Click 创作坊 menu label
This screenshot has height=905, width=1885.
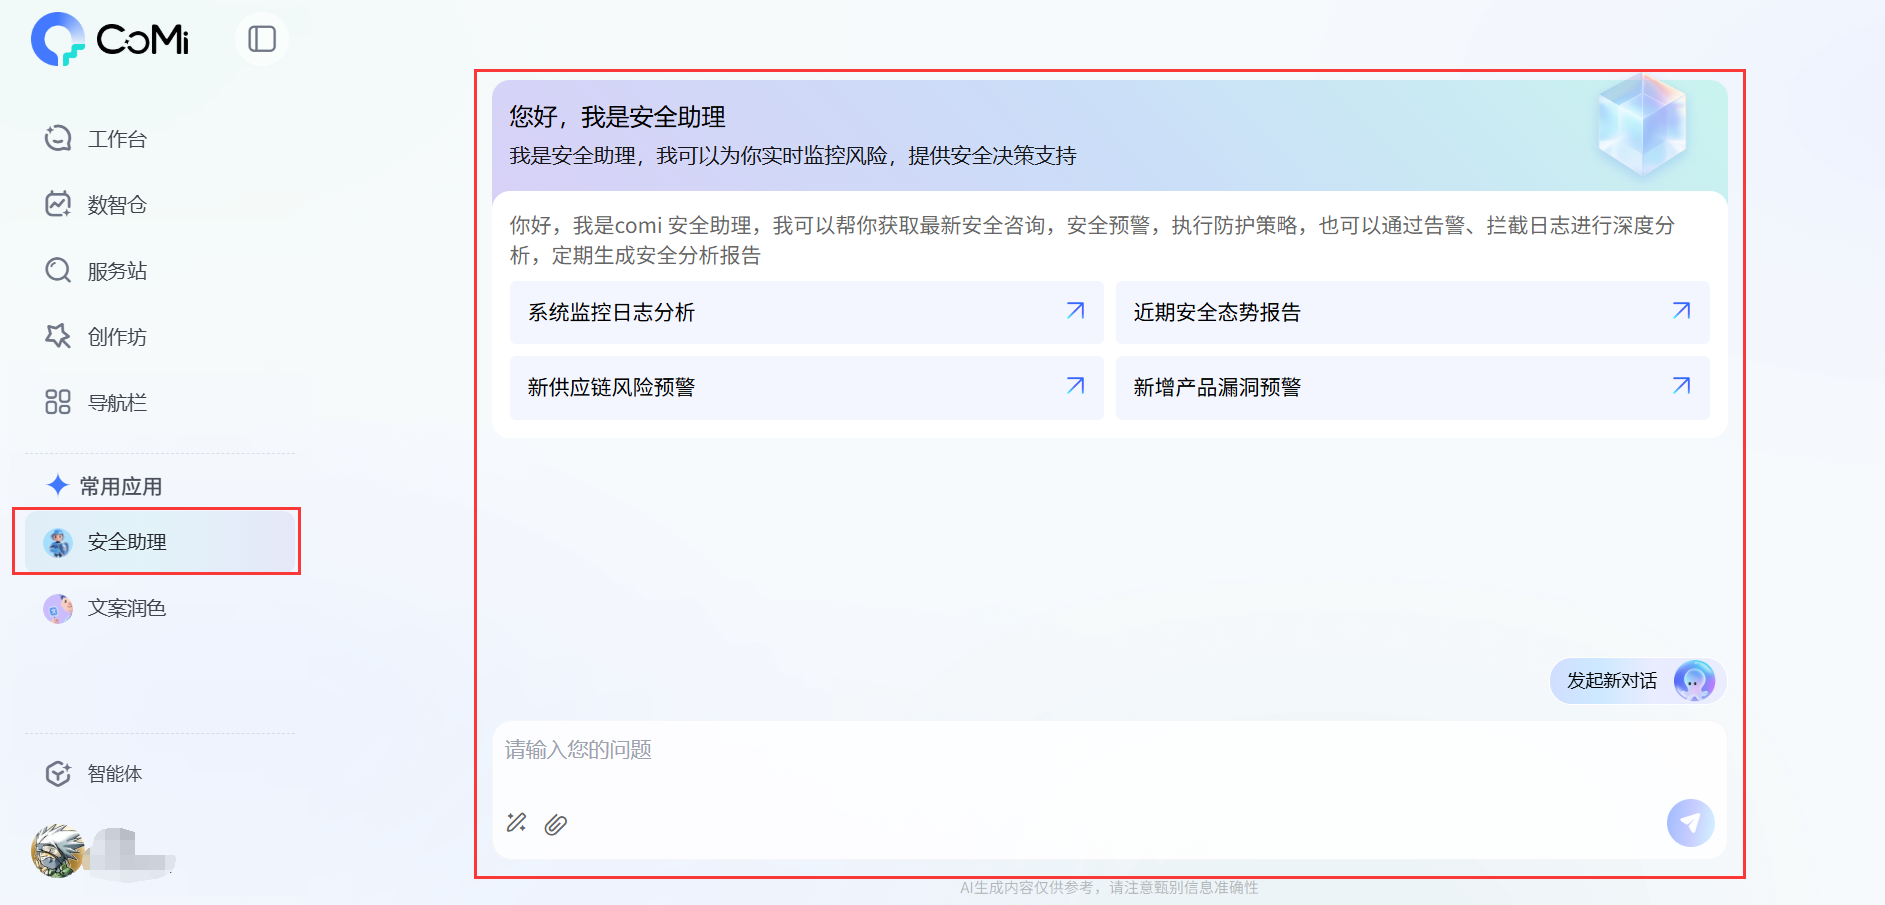pos(117,337)
